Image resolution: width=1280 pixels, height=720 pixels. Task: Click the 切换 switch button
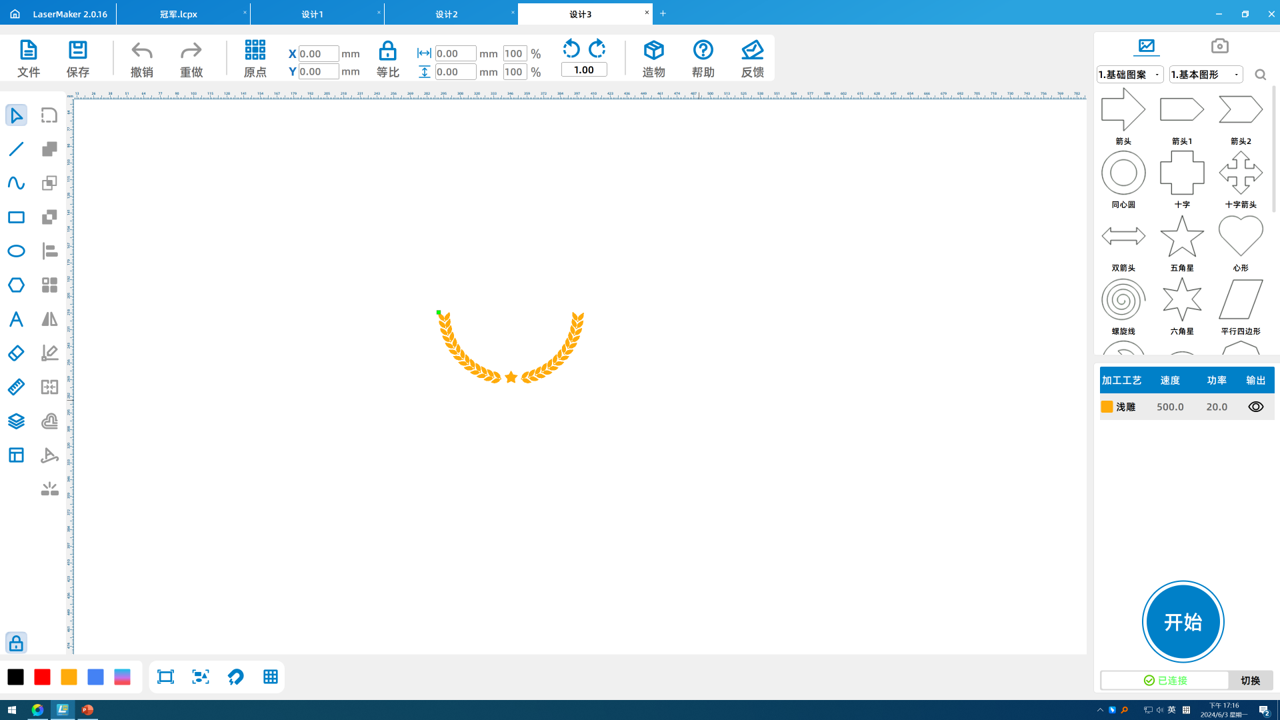(x=1250, y=680)
